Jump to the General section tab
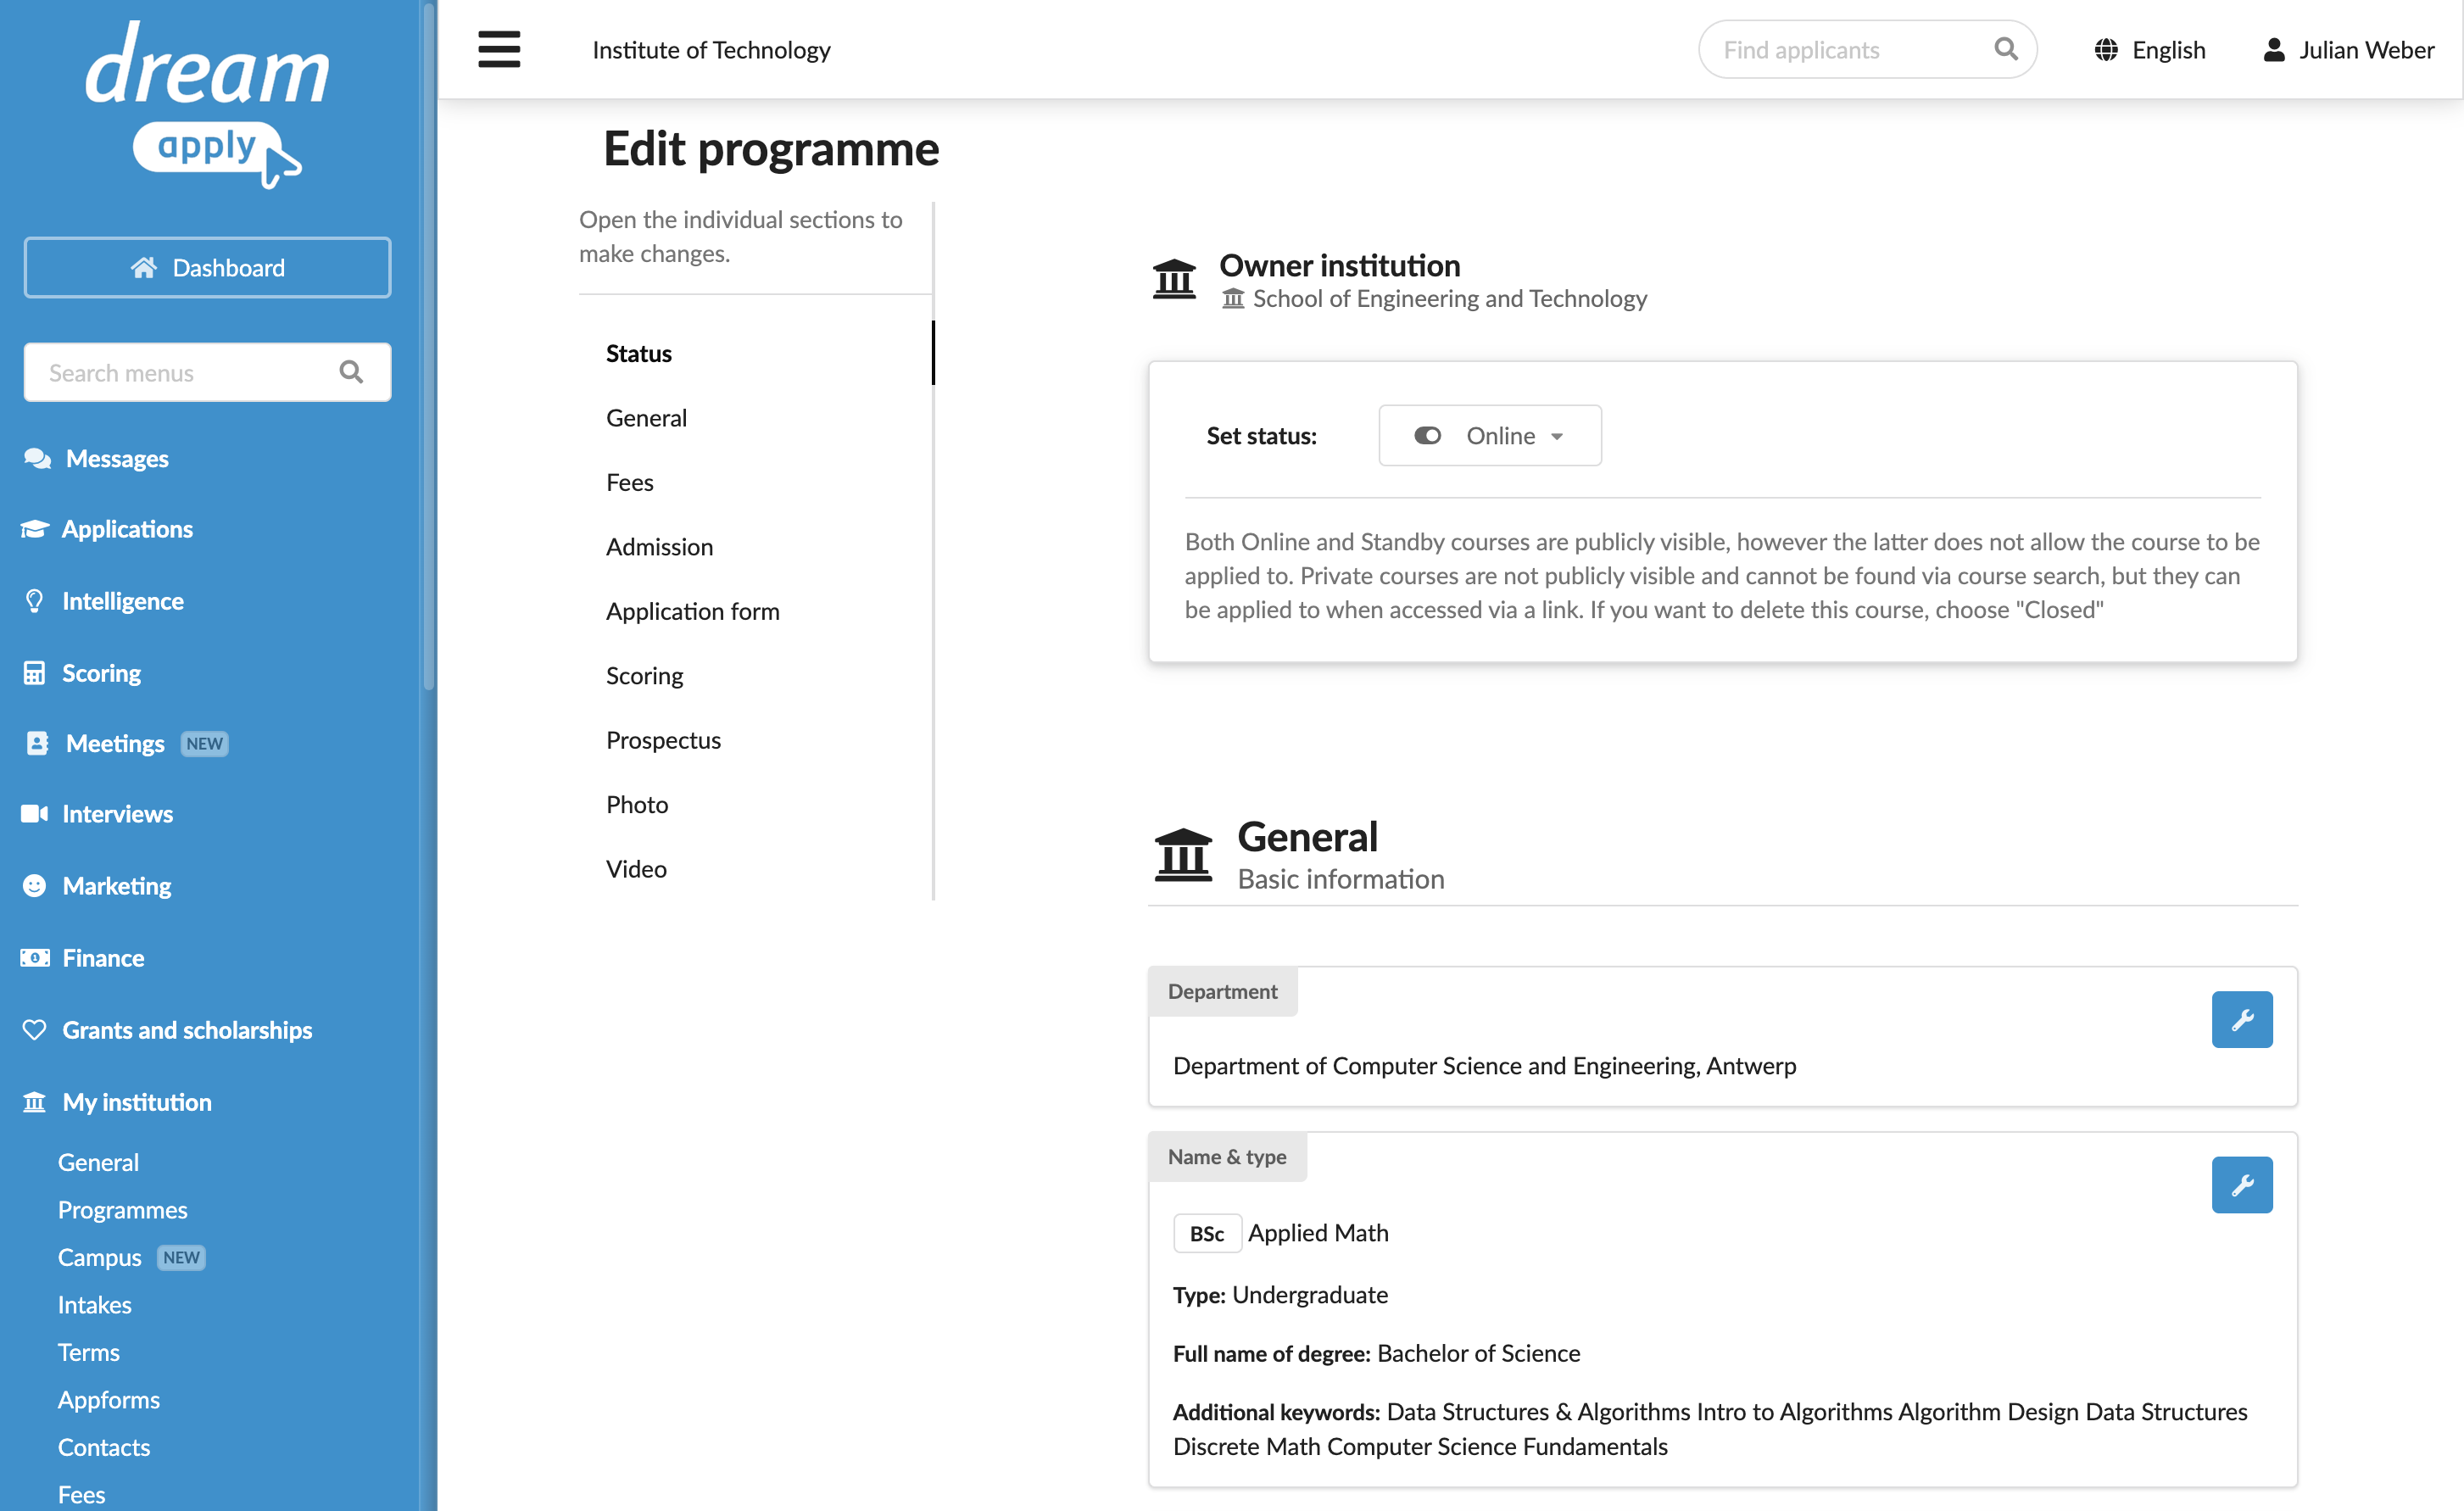This screenshot has height=1511, width=2464. (646, 418)
